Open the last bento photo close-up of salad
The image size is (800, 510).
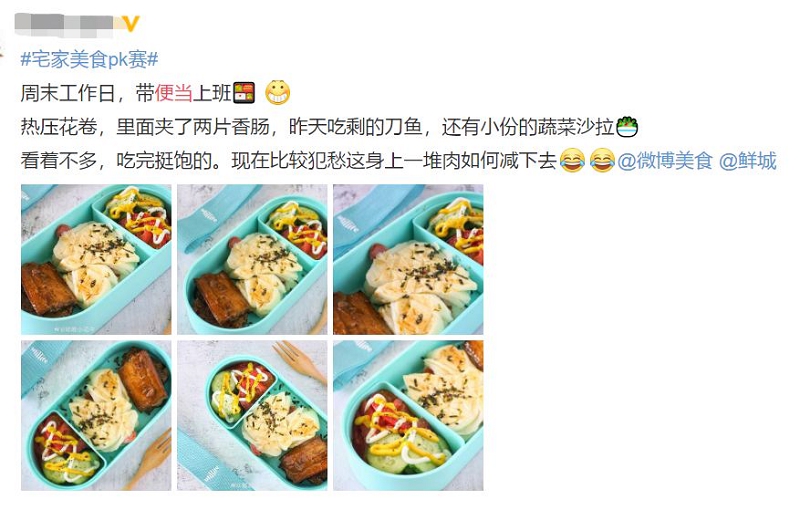tap(408, 416)
